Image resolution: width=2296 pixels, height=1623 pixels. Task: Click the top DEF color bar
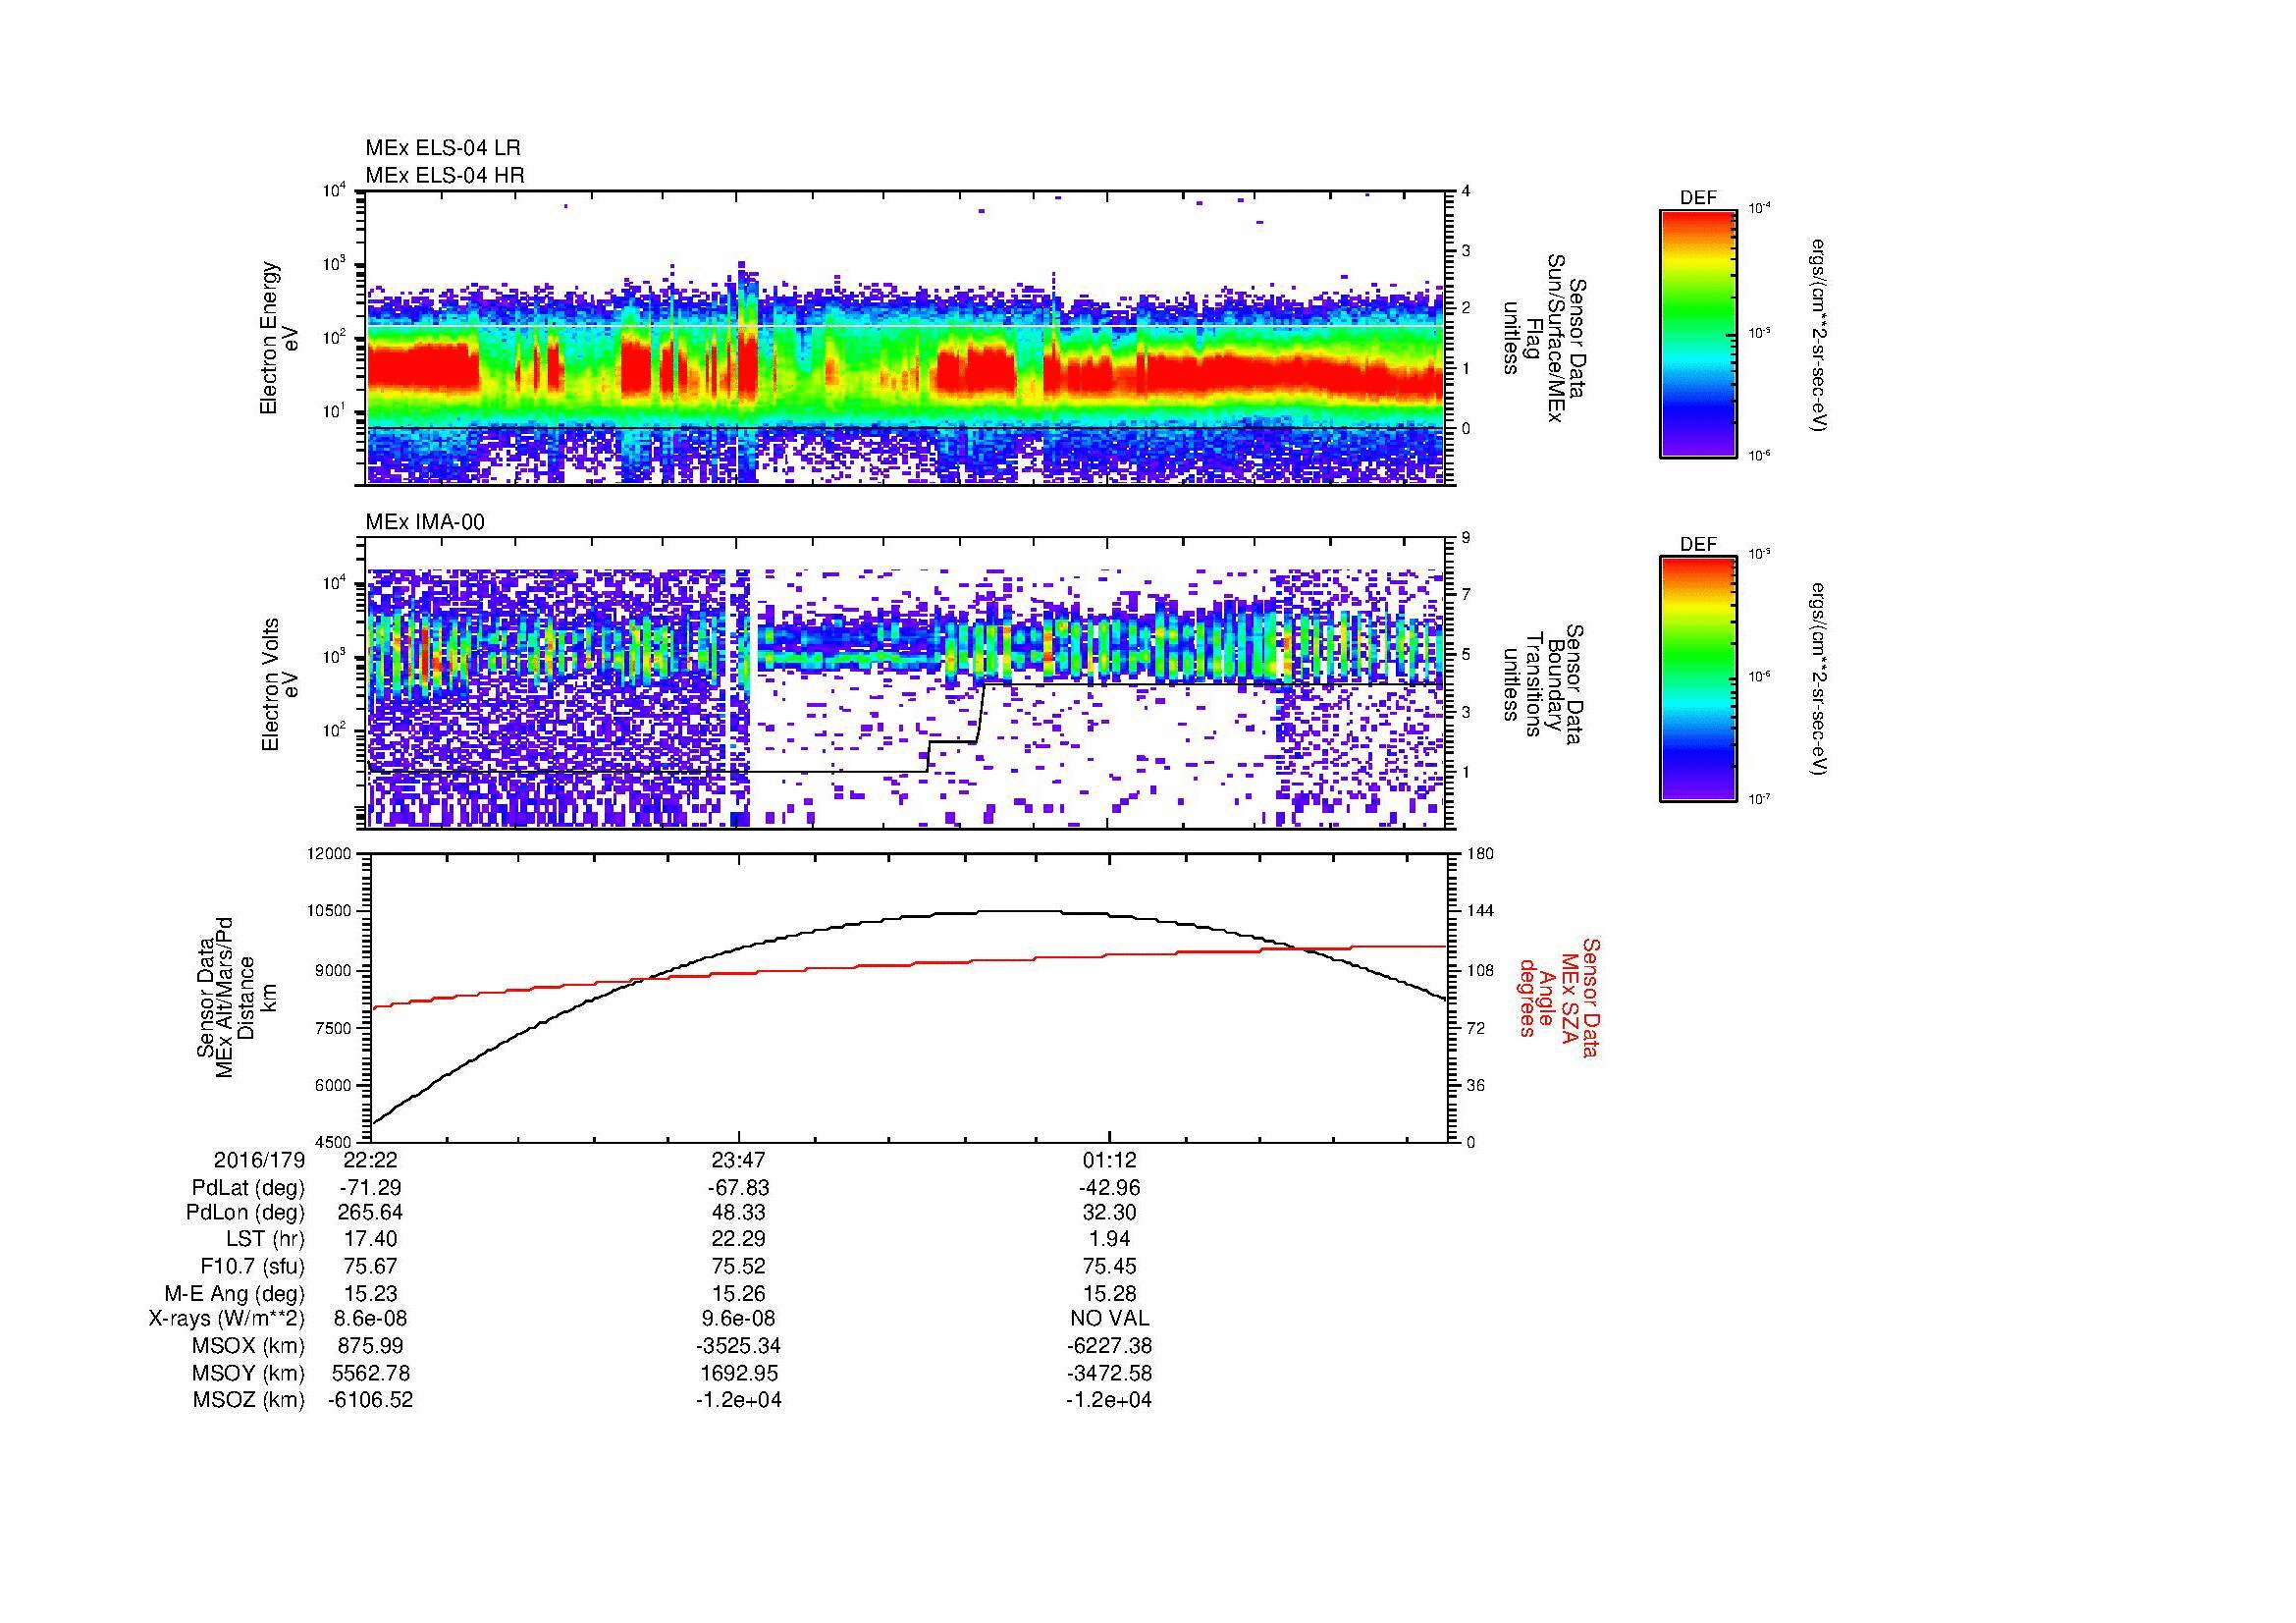click(x=1698, y=334)
